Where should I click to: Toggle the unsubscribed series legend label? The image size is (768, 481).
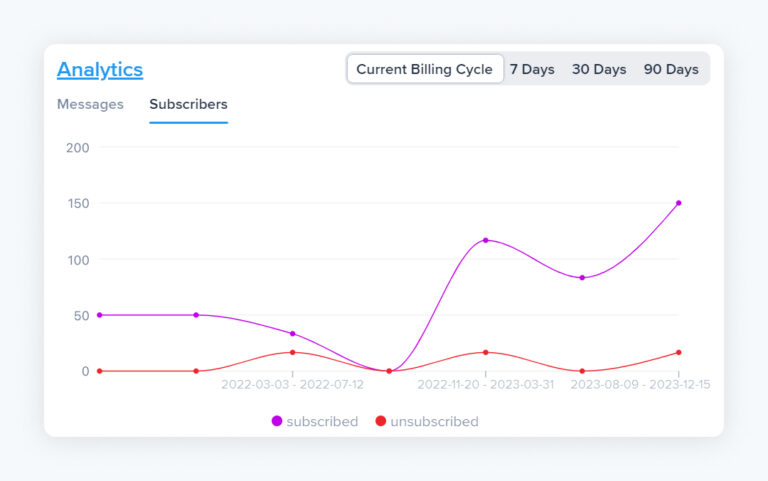434,422
